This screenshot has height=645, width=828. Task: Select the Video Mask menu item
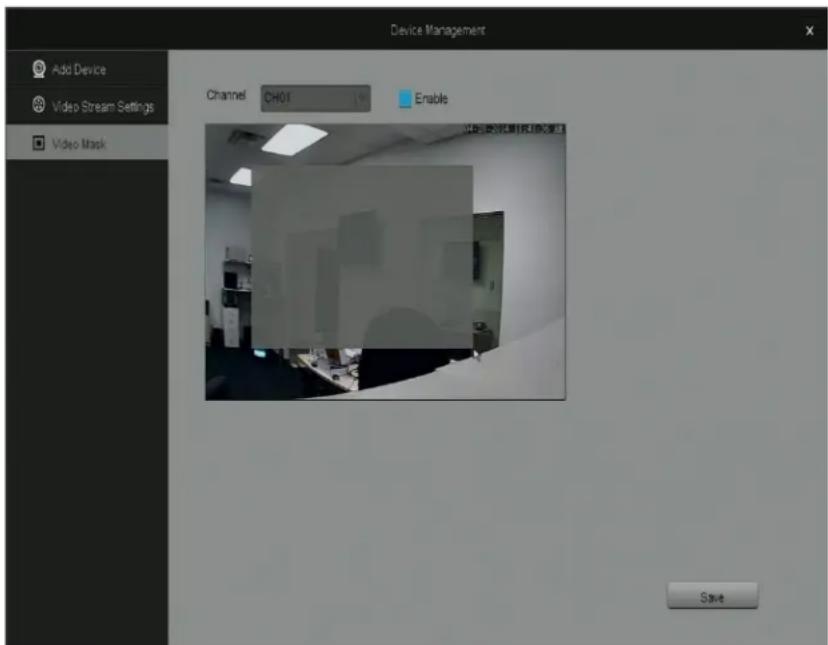pyautogui.click(x=87, y=143)
